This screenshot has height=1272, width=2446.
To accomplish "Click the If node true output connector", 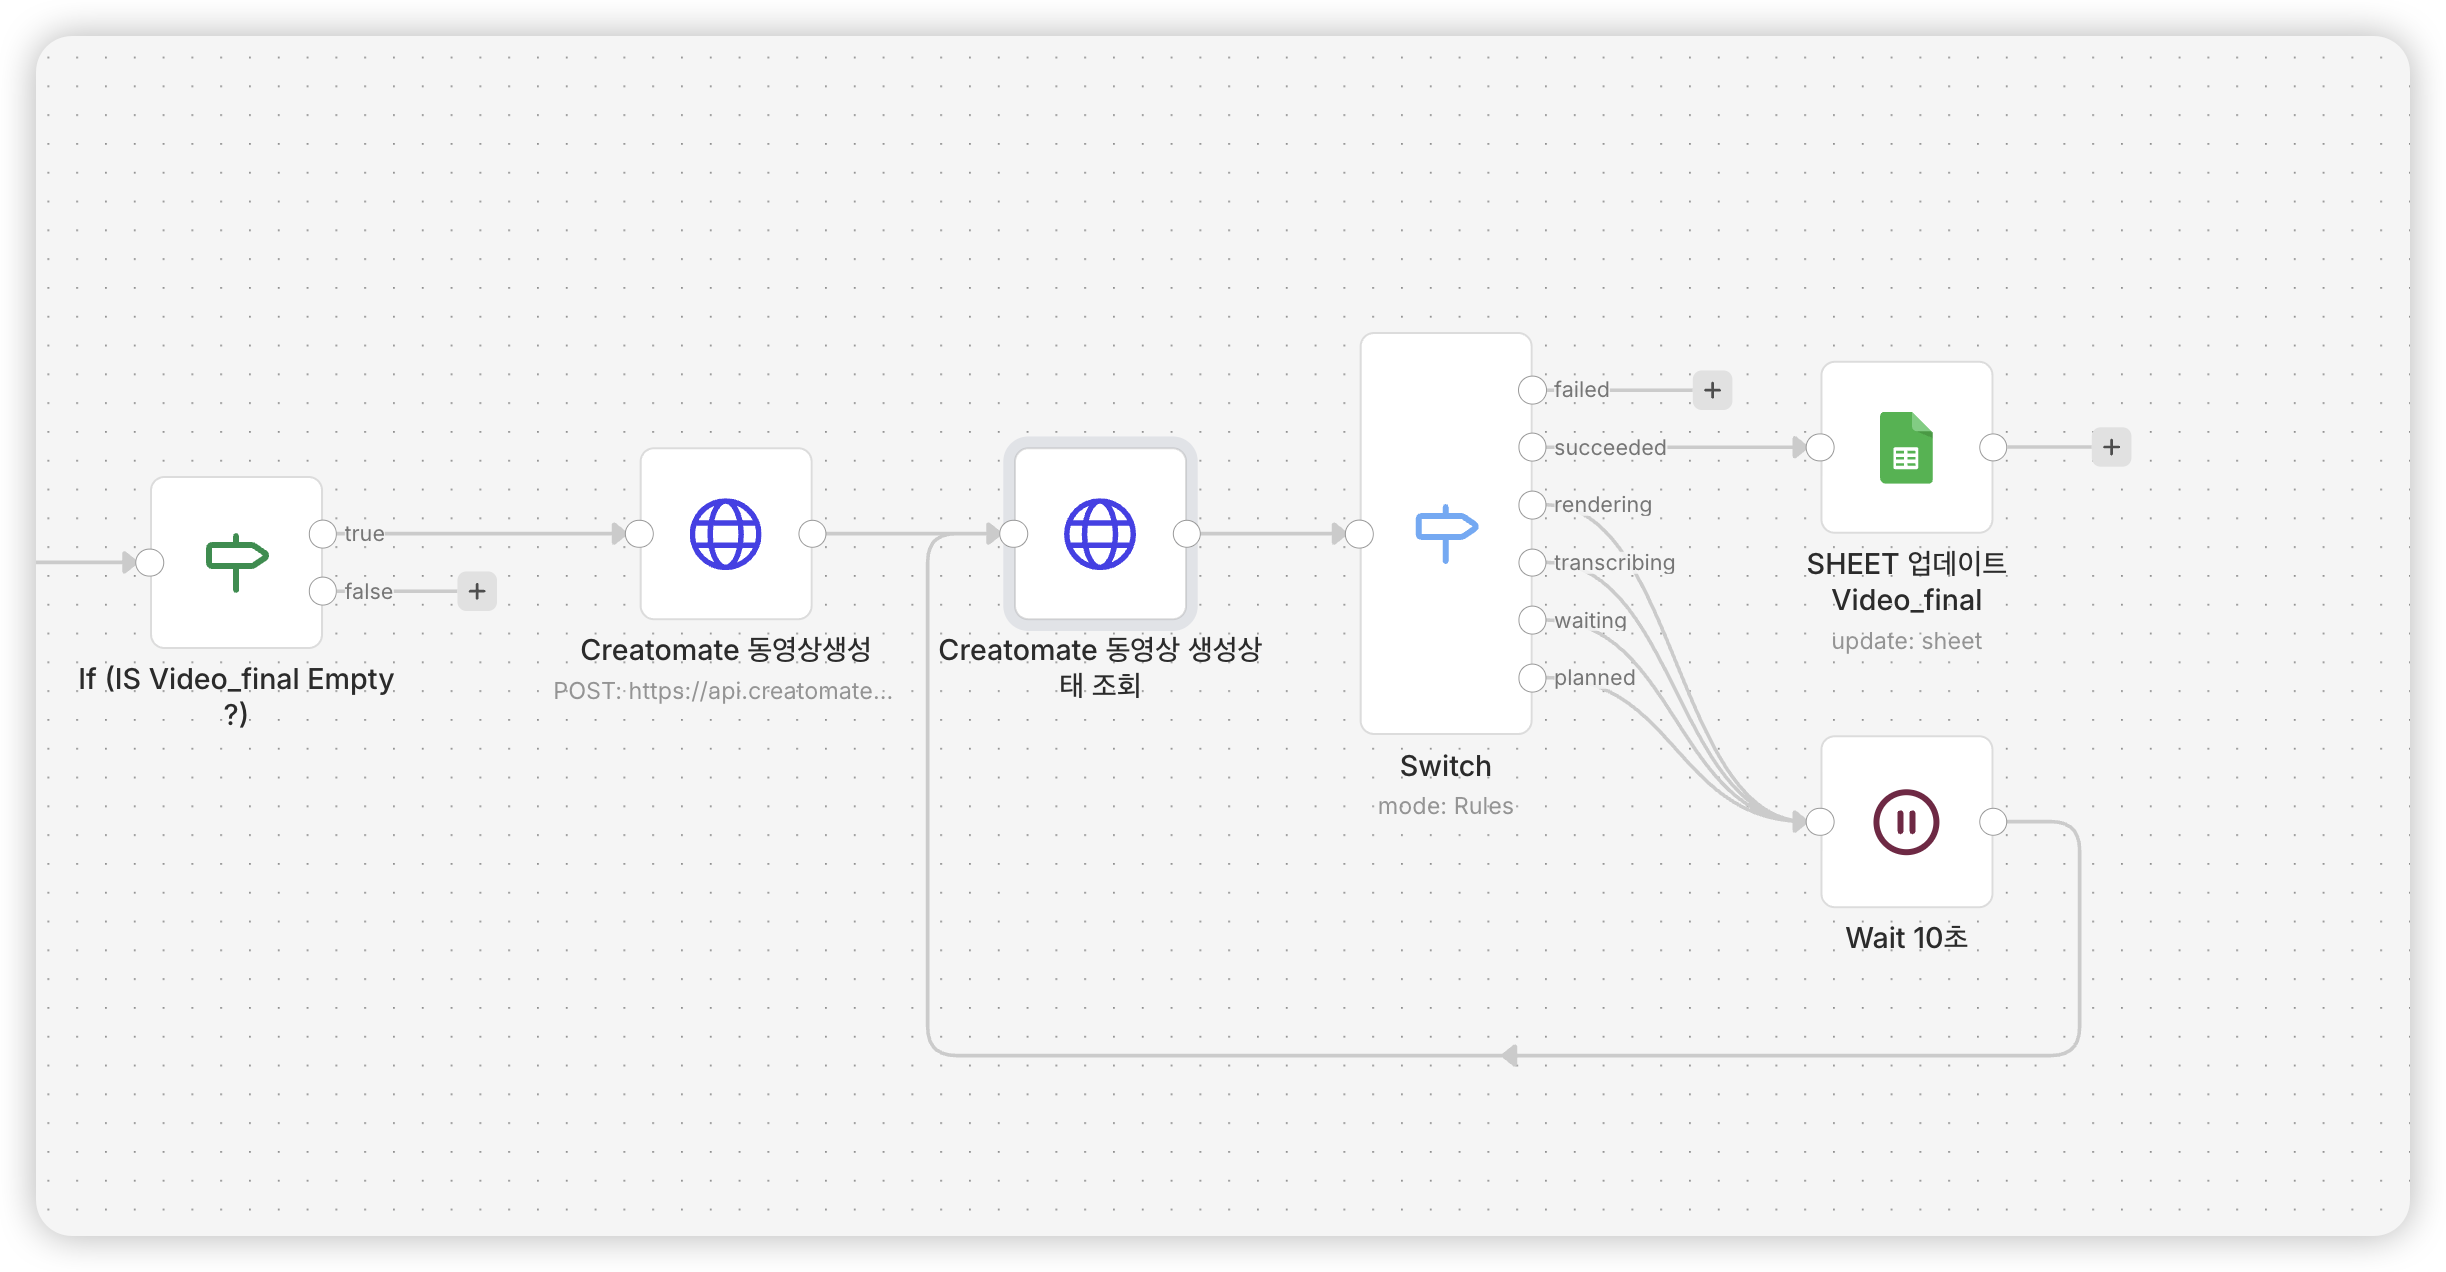I will pos(323,534).
